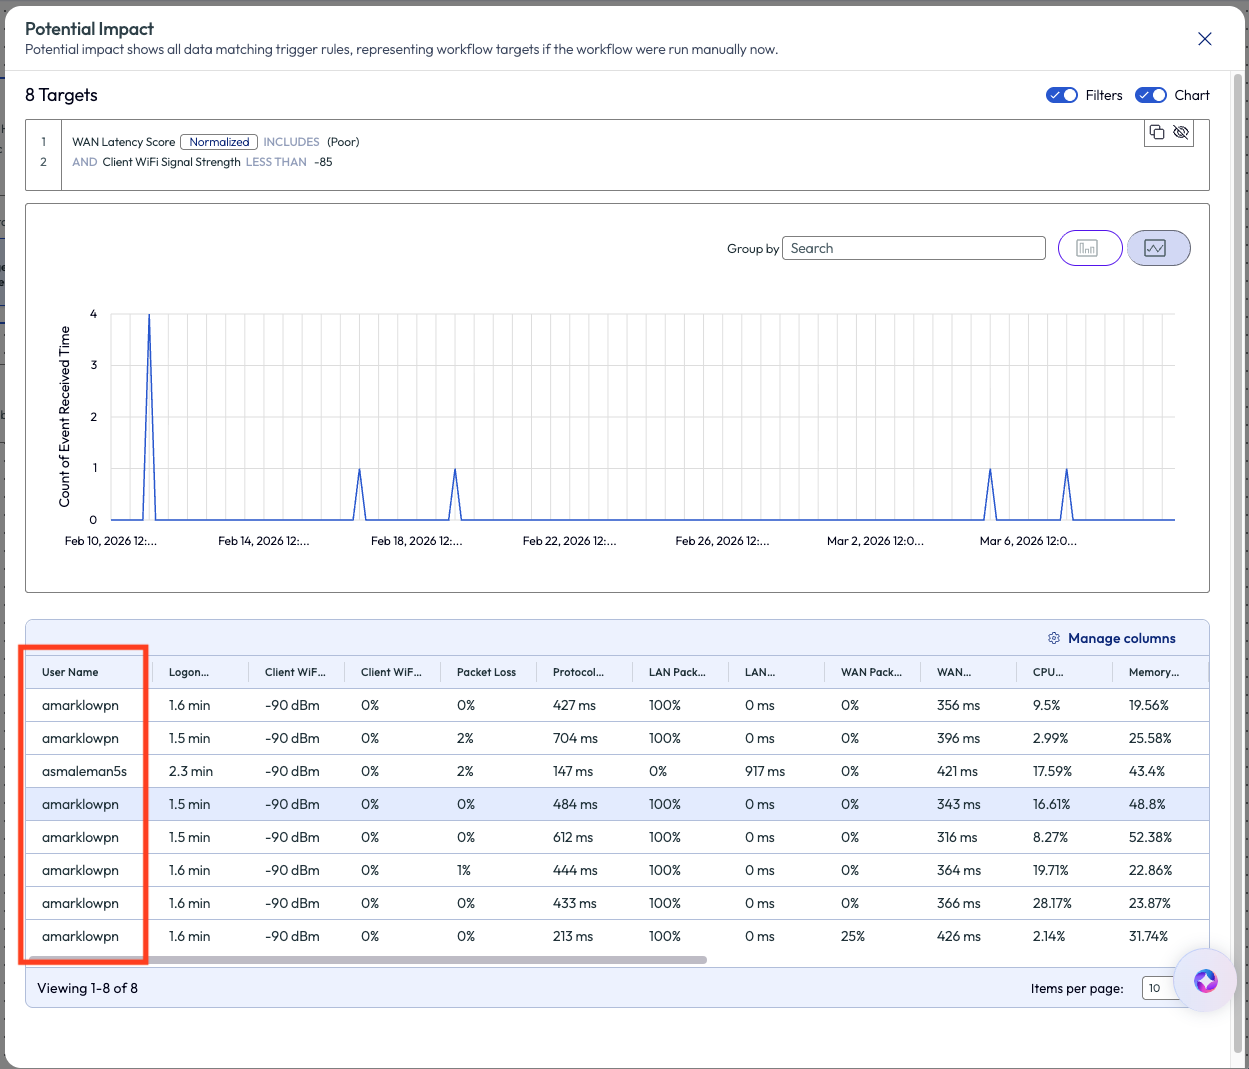The image size is (1249, 1069).
Task: Switch to bar chart view
Action: click(x=1089, y=248)
